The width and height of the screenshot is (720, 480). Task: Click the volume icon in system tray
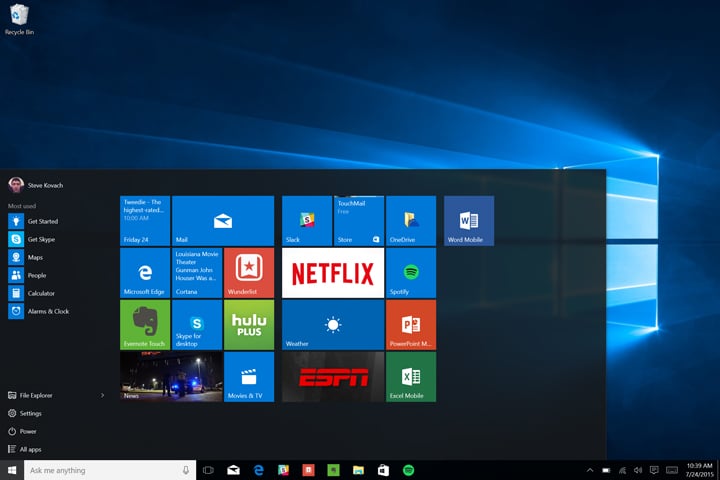(x=638, y=470)
